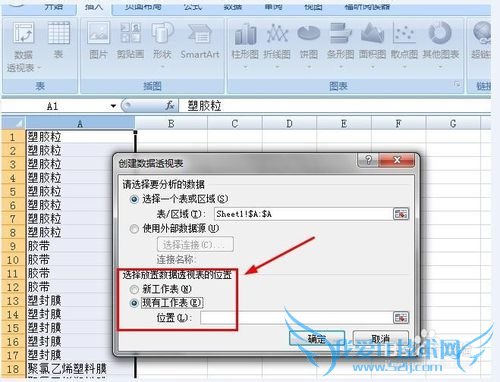Expand the 散点图 dropdown arrow
The image size is (500, 382).
pos(404,67)
